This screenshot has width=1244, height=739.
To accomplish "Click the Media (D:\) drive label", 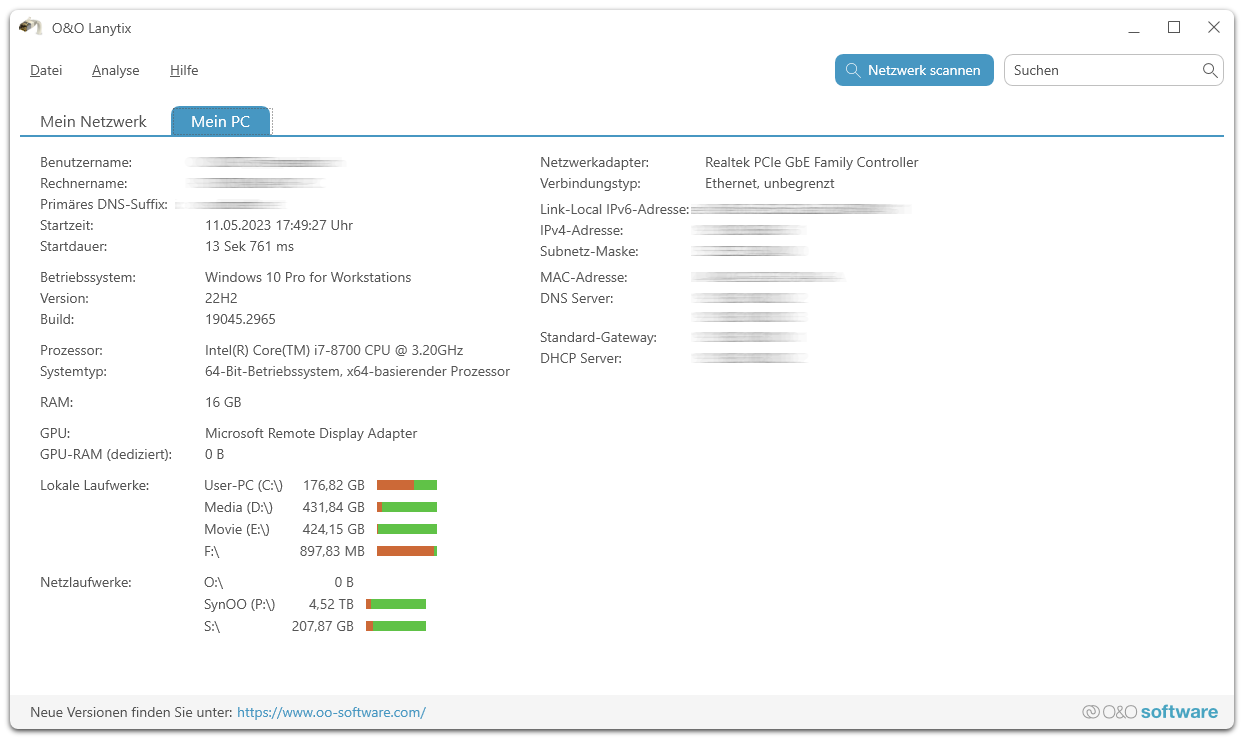I will pos(238,507).
